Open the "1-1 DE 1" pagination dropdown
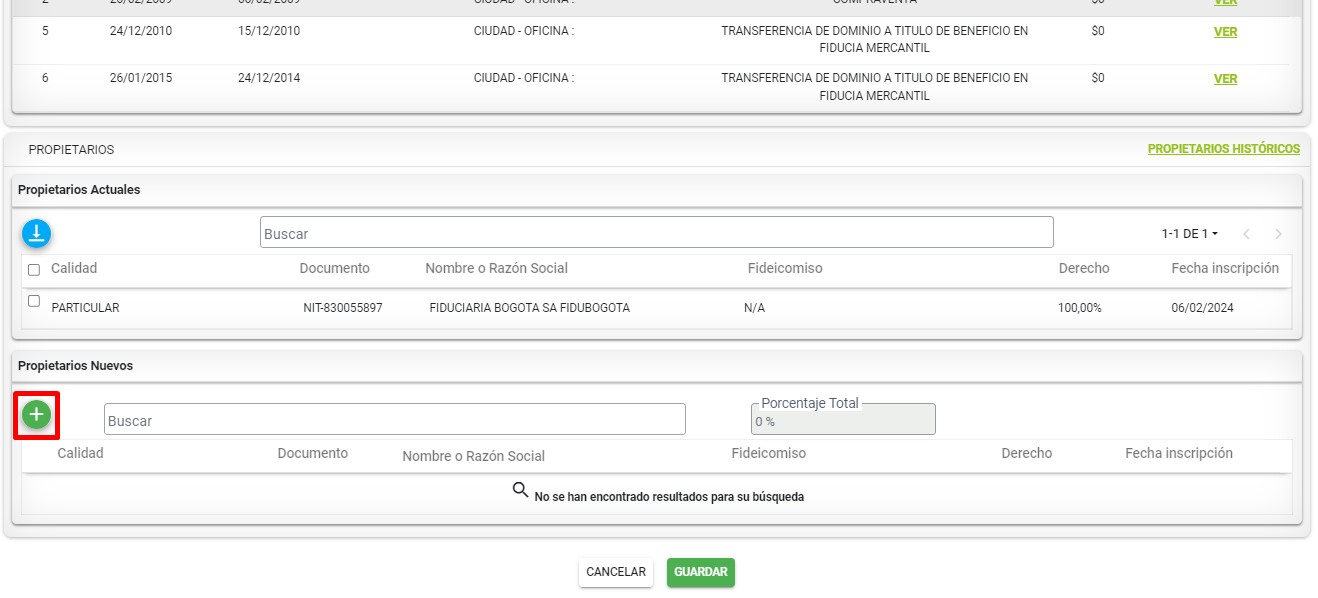Screen dimensions: 1318x598 pos(1189,234)
